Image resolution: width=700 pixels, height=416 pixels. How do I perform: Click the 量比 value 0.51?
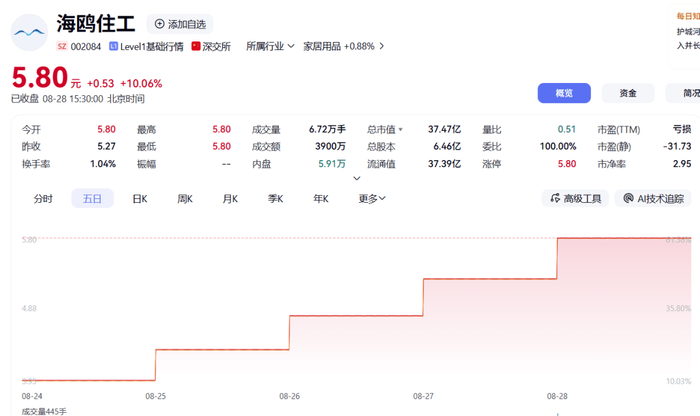pyautogui.click(x=567, y=129)
